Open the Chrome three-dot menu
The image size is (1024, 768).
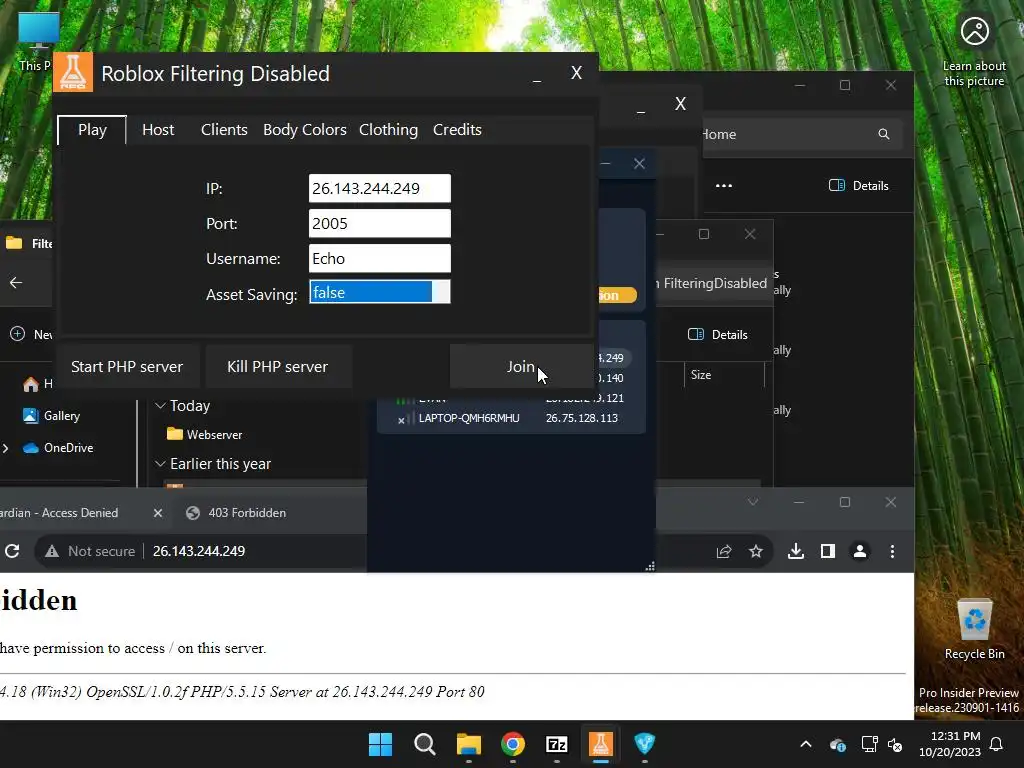[892, 552]
